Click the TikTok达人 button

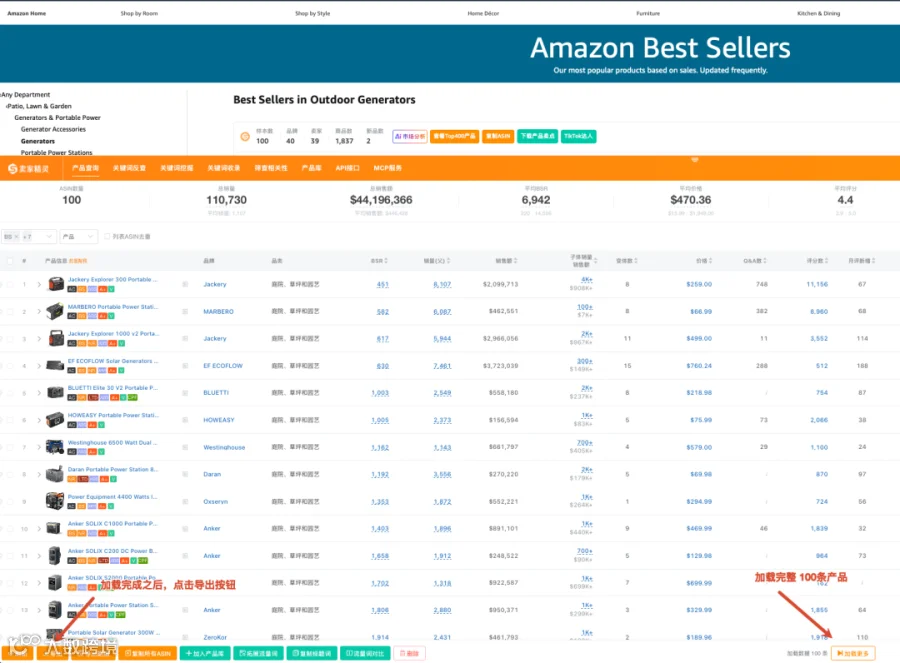[x=579, y=137]
